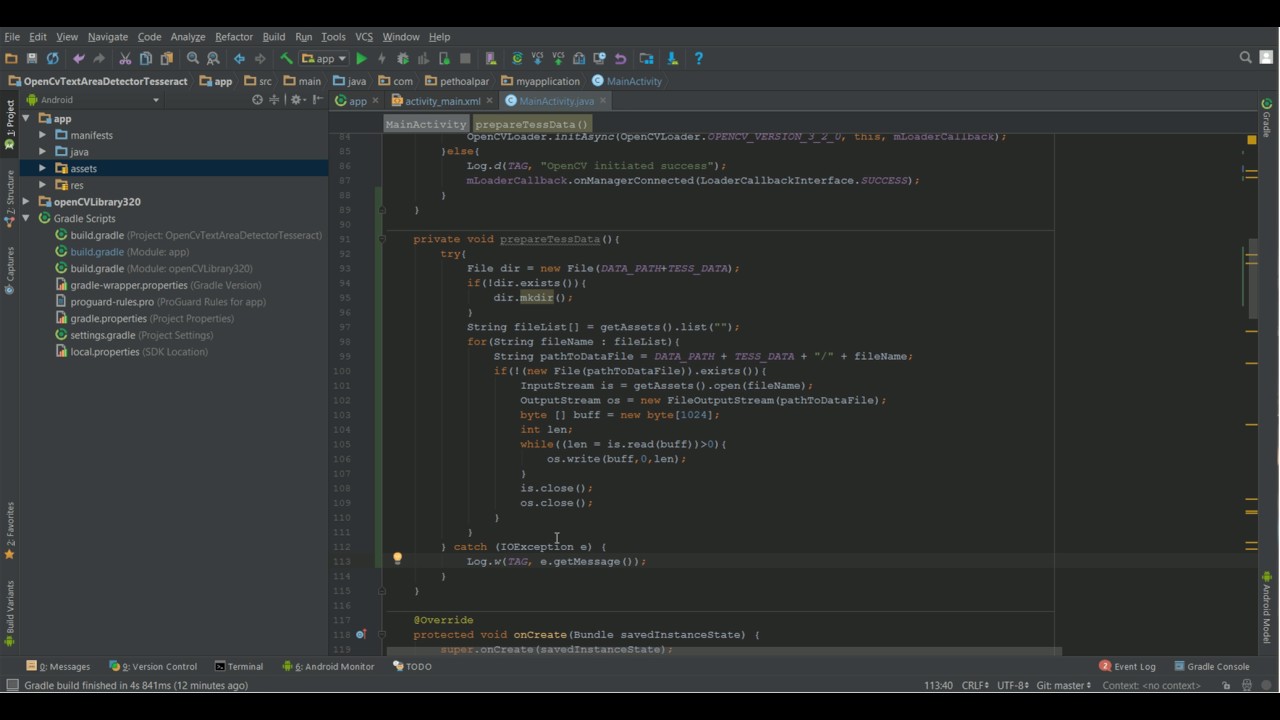This screenshot has width=1280, height=720.
Task: Click the Save All floppy icon
Action: [x=32, y=59]
